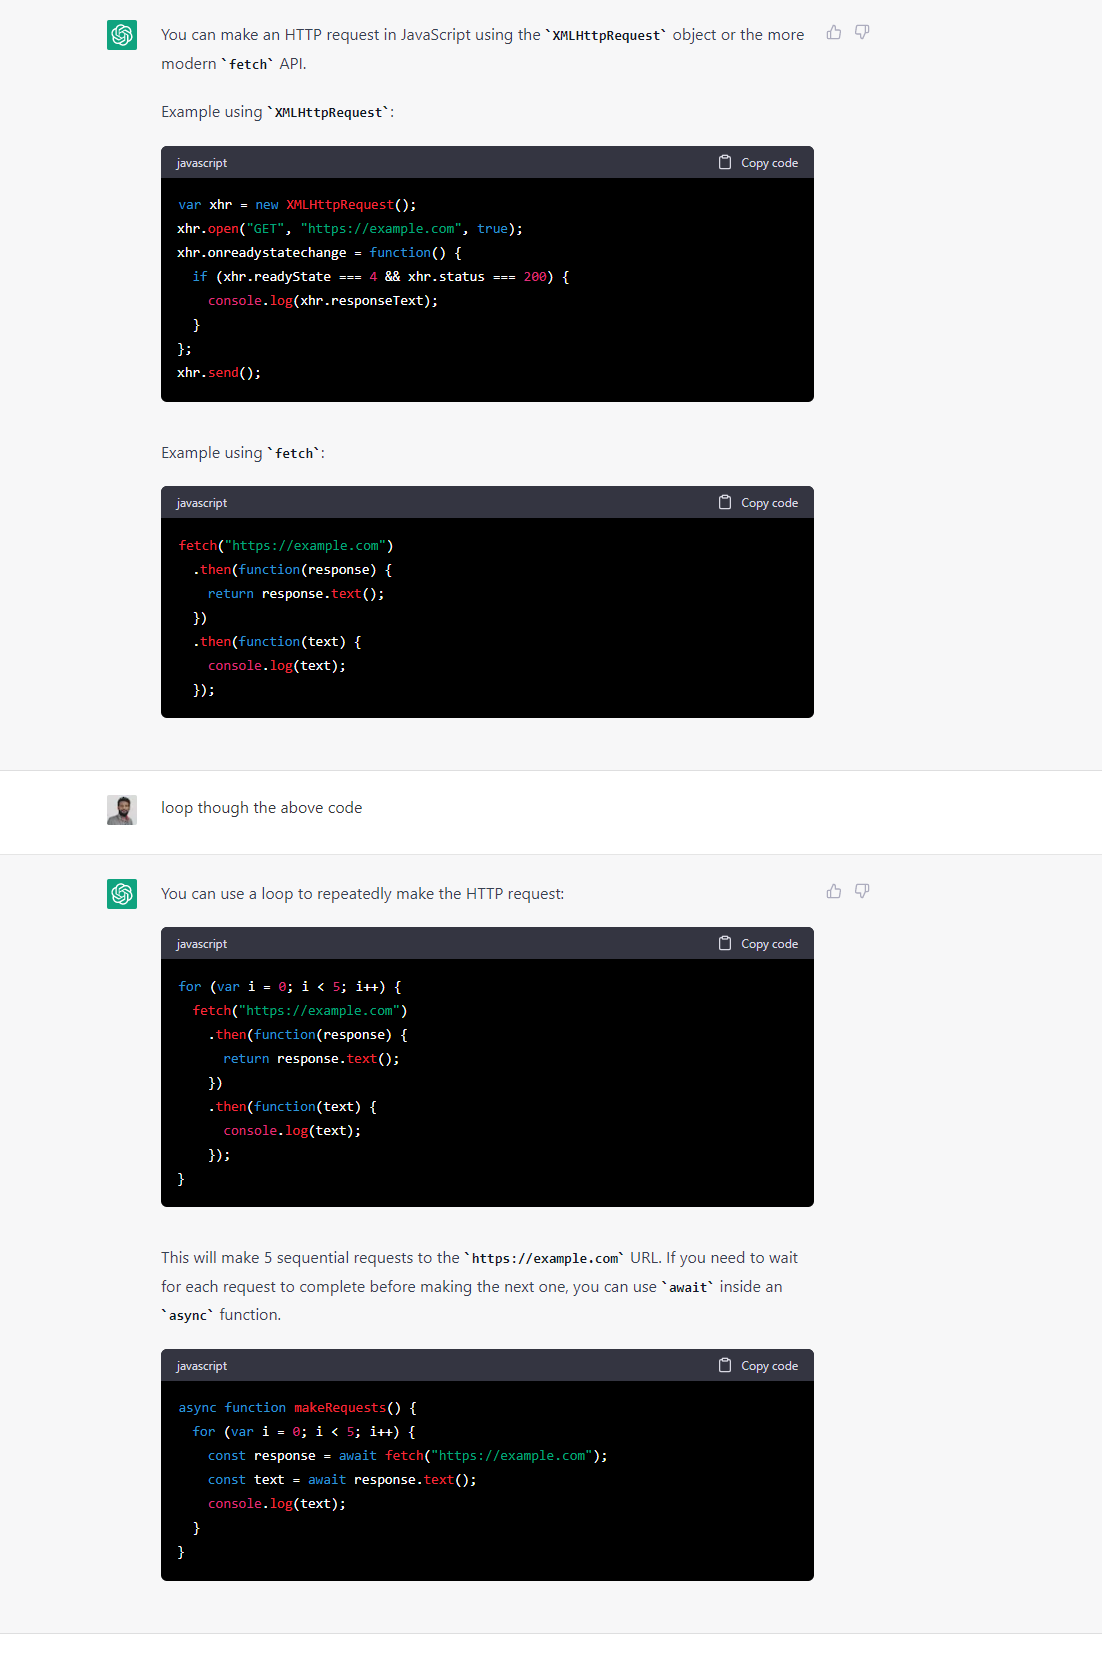The height and width of the screenshot is (1658, 1102).
Task: Click the user profile avatar
Action: click(121, 810)
